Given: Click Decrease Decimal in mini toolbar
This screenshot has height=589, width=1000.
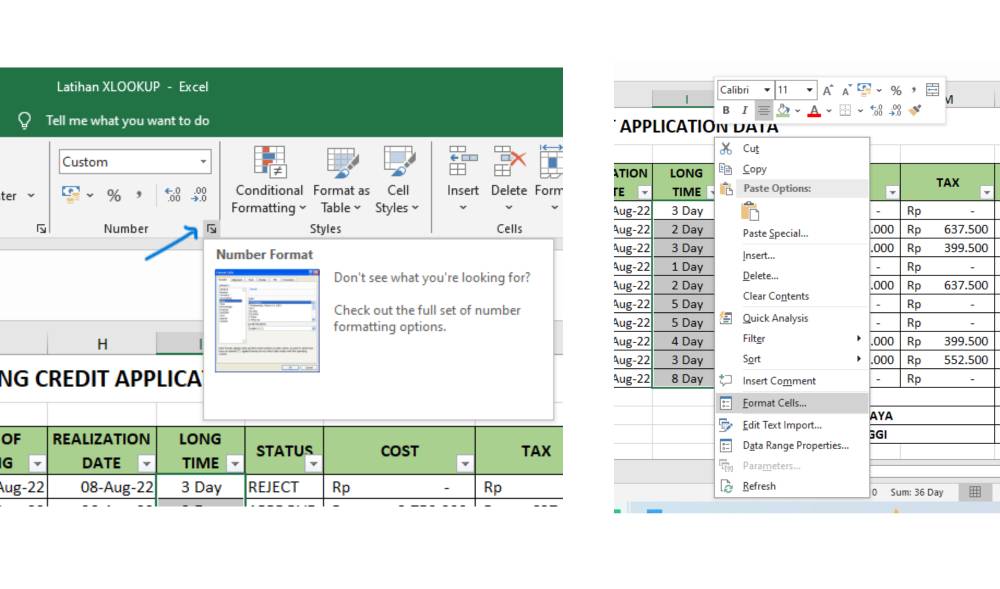Looking at the screenshot, I should pos(895,110).
